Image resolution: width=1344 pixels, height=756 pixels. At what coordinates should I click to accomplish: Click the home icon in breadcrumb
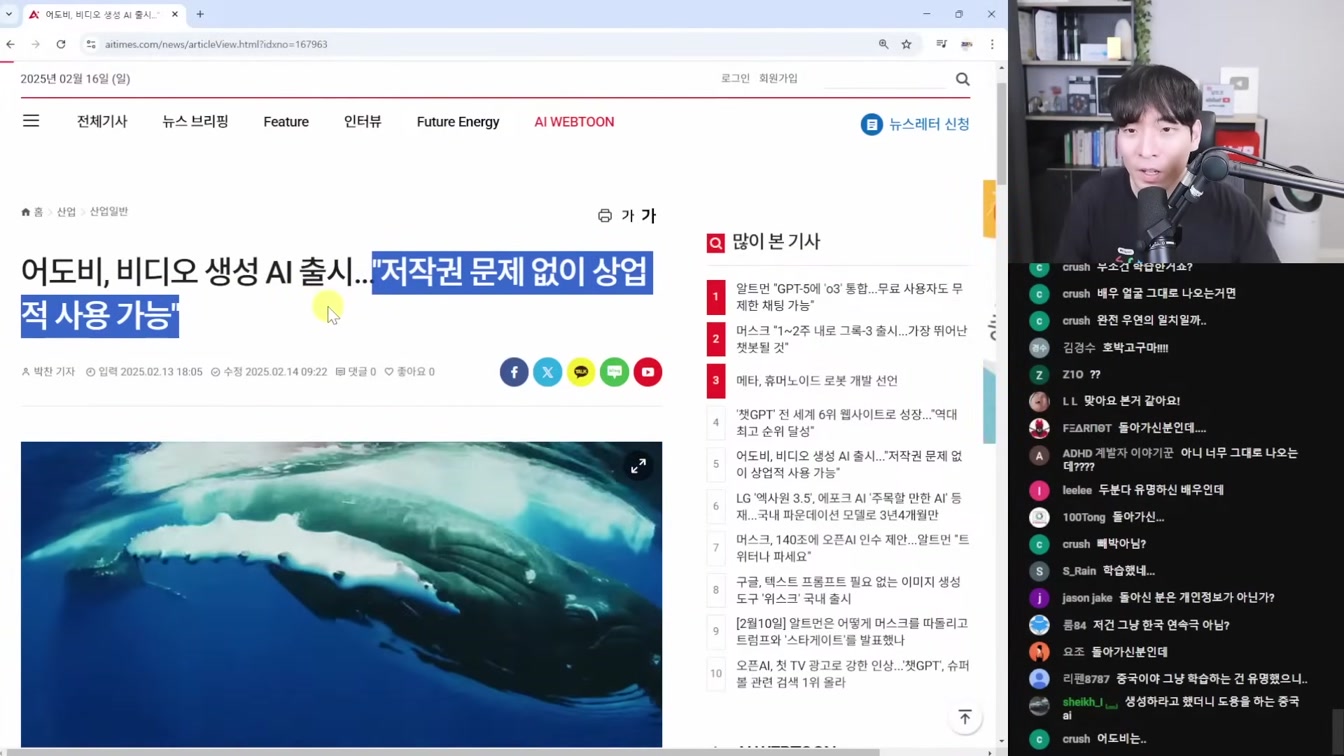point(26,212)
